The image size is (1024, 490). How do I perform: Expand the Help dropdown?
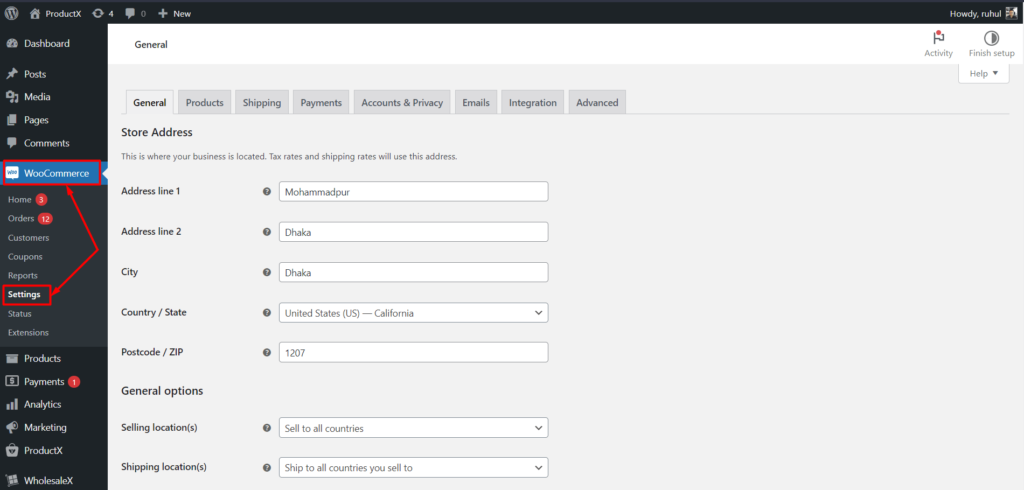(x=984, y=73)
